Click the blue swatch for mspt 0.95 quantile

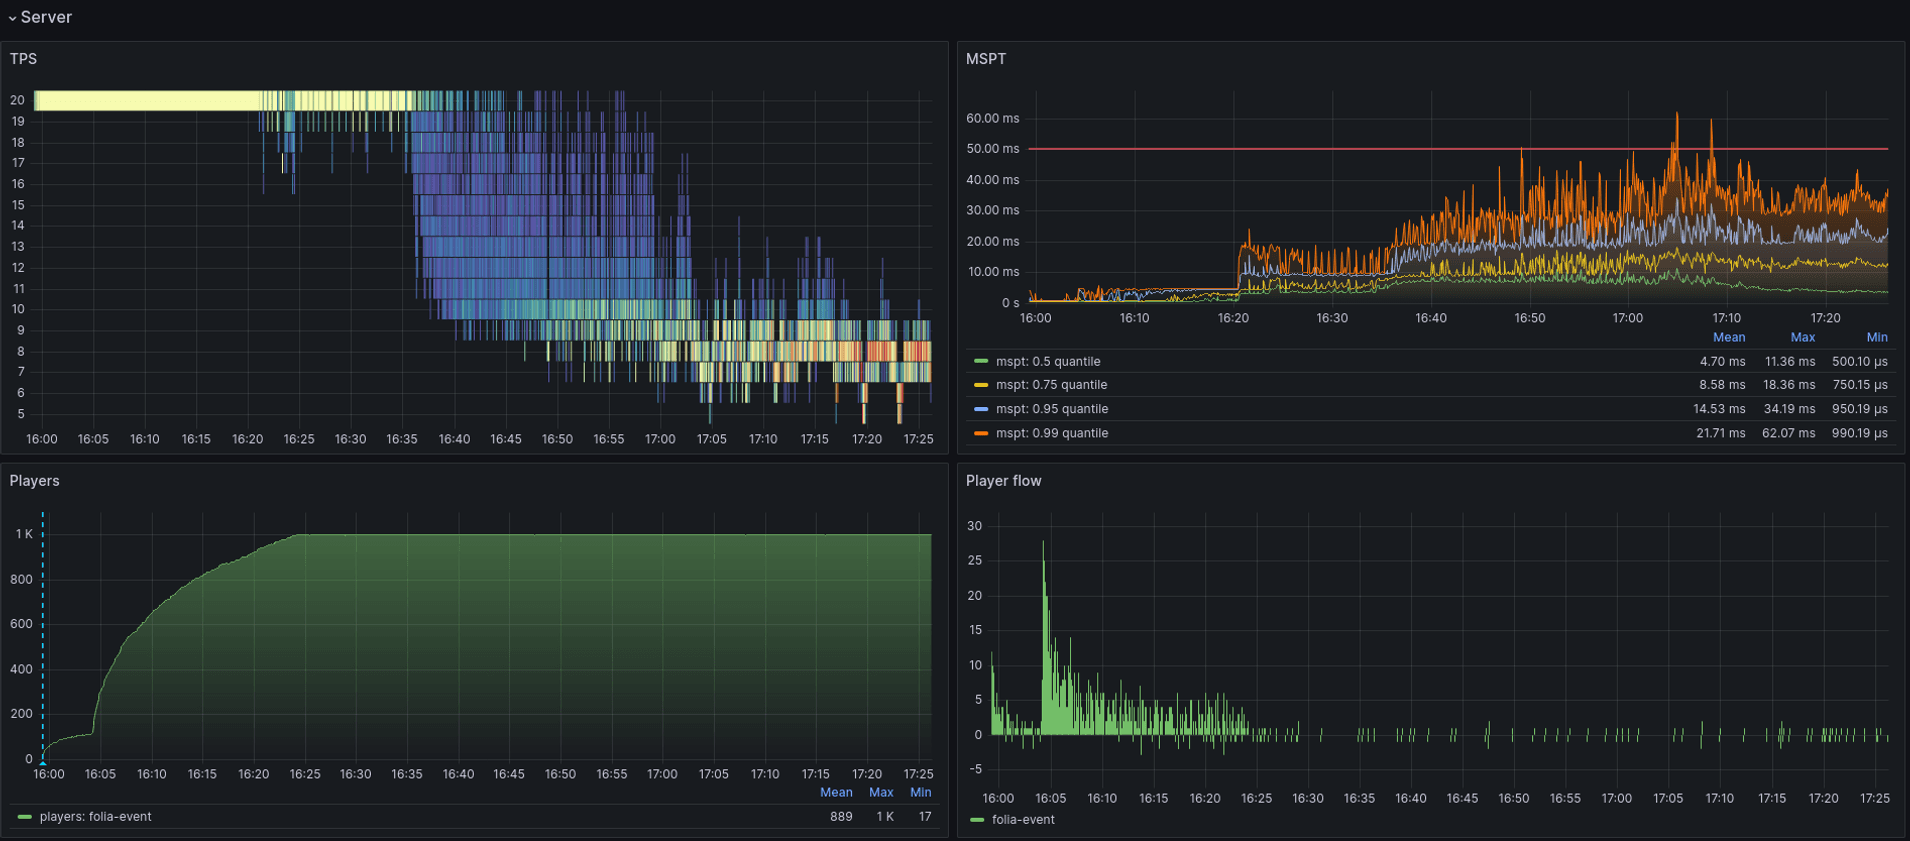pyautogui.click(x=981, y=409)
